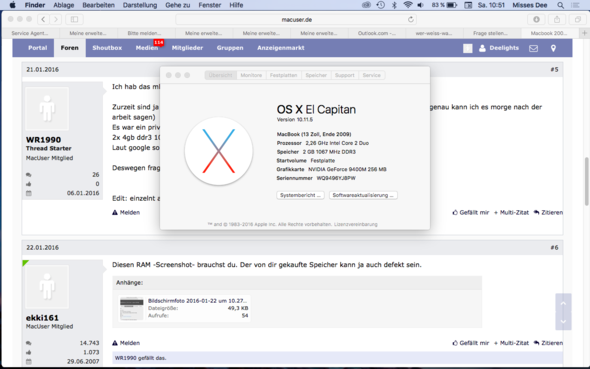Go forward with Safari forward arrow
The height and width of the screenshot is (369, 590).
point(56,19)
